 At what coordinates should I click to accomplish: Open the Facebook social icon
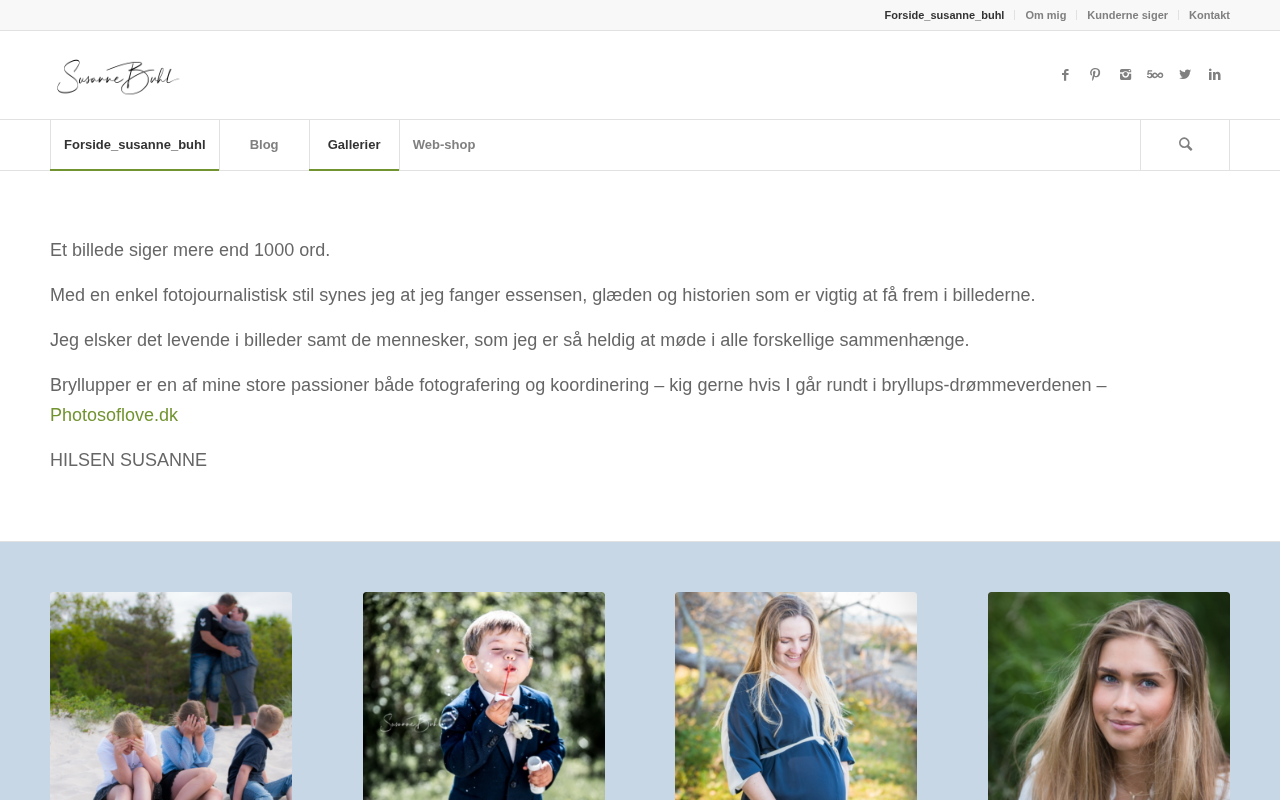1065,75
